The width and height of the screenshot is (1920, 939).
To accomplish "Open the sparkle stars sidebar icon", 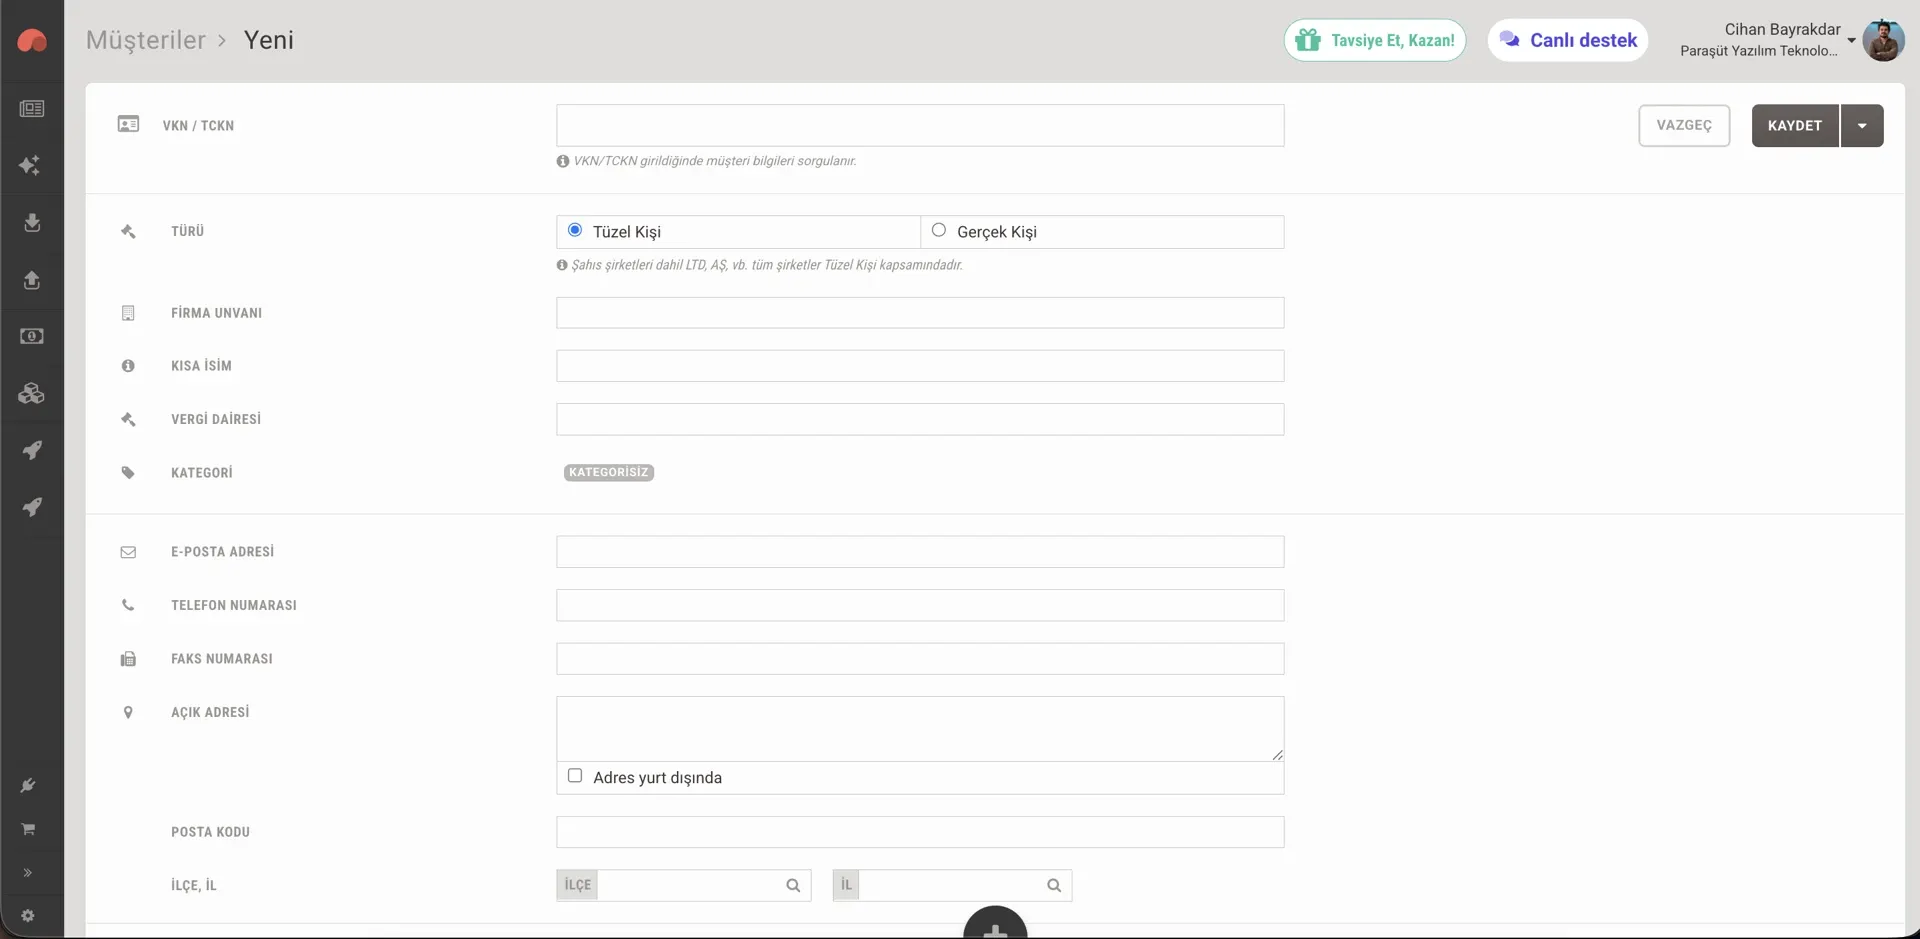I will tap(30, 165).
